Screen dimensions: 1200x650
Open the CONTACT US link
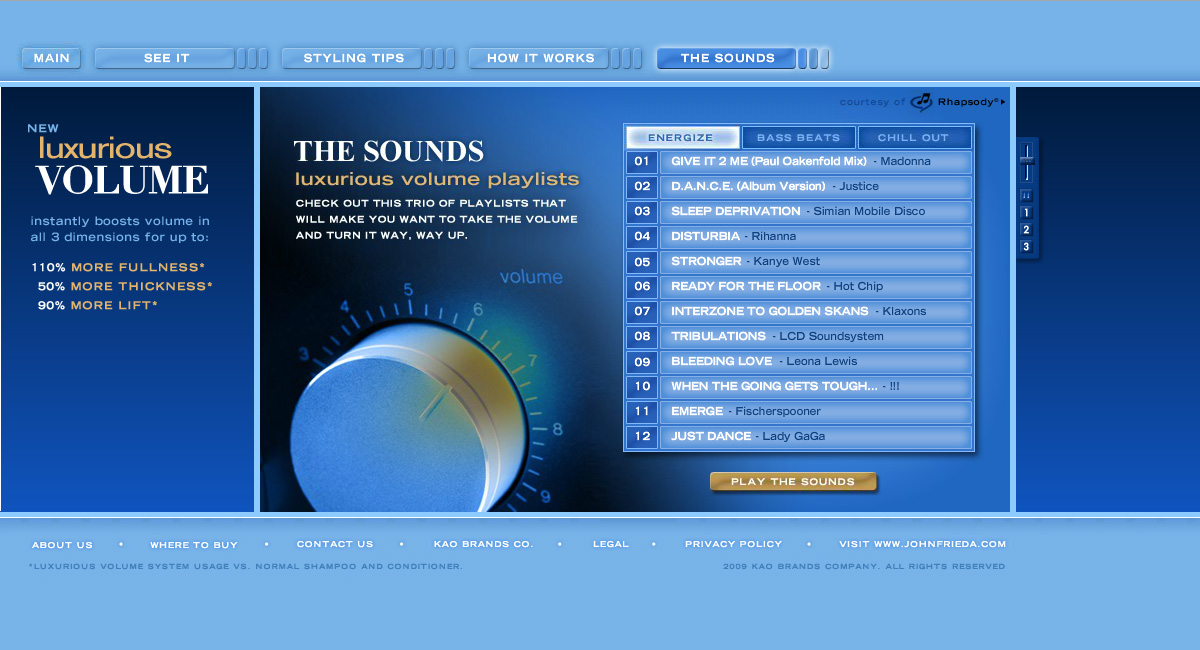coord(335,545)
